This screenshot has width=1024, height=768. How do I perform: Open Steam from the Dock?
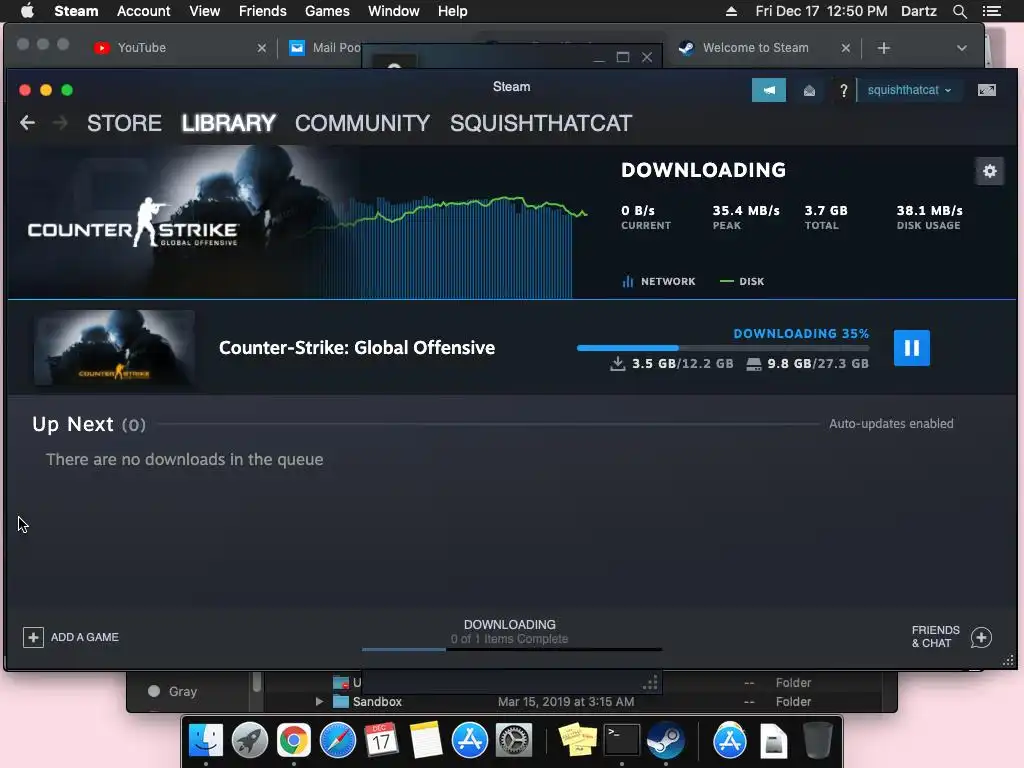coord(665,740)
